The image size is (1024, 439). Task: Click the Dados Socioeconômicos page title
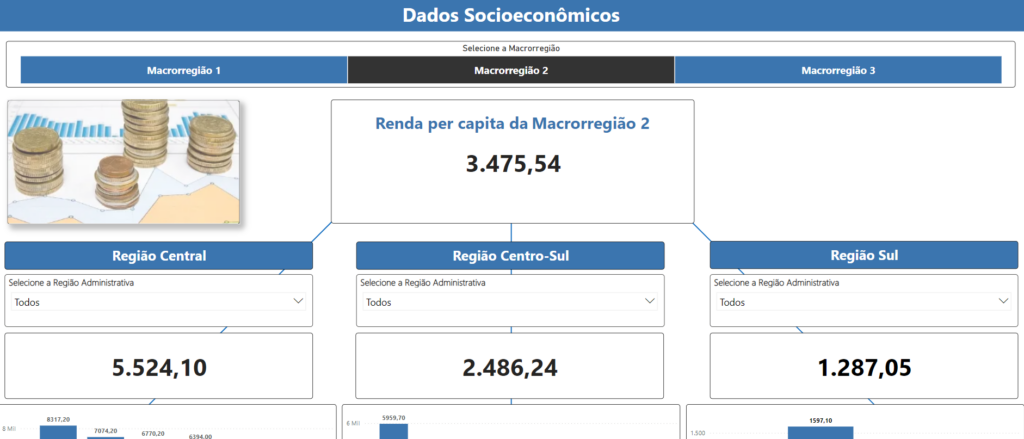(511, 15)
